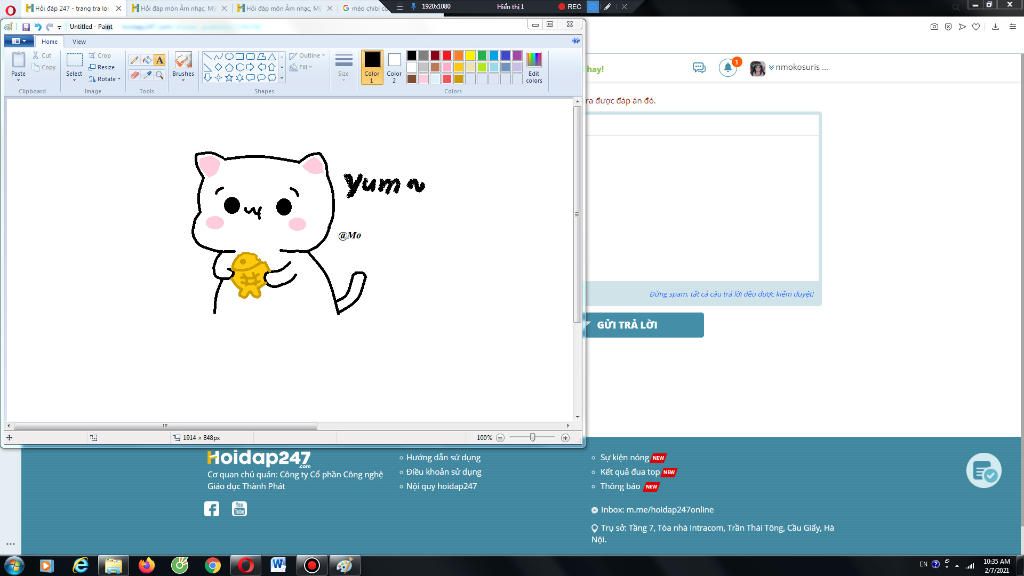Screen dimensions: 1024x576
Task: Click the Crop tool in Image group
Action: 100,56
